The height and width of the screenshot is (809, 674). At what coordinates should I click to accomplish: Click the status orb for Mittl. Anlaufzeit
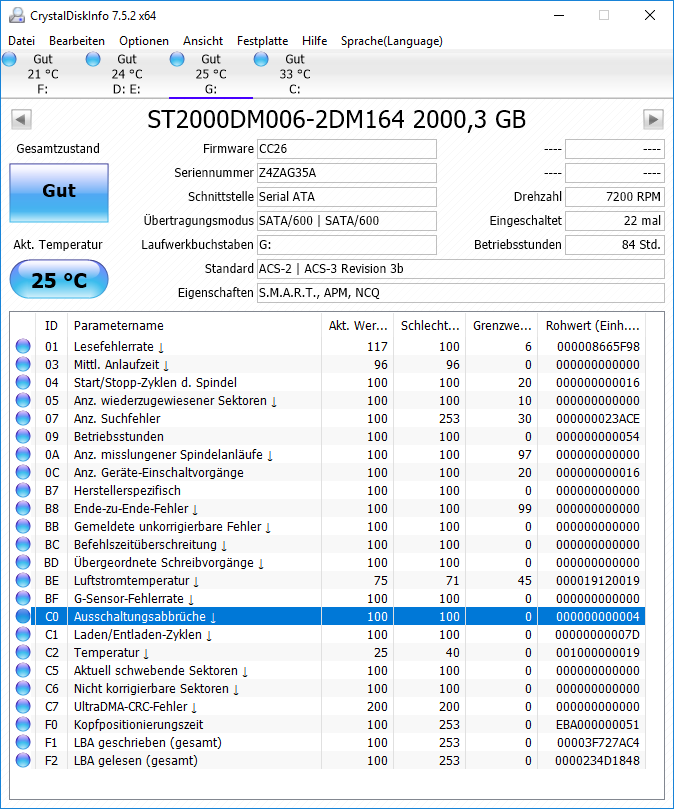23,364
